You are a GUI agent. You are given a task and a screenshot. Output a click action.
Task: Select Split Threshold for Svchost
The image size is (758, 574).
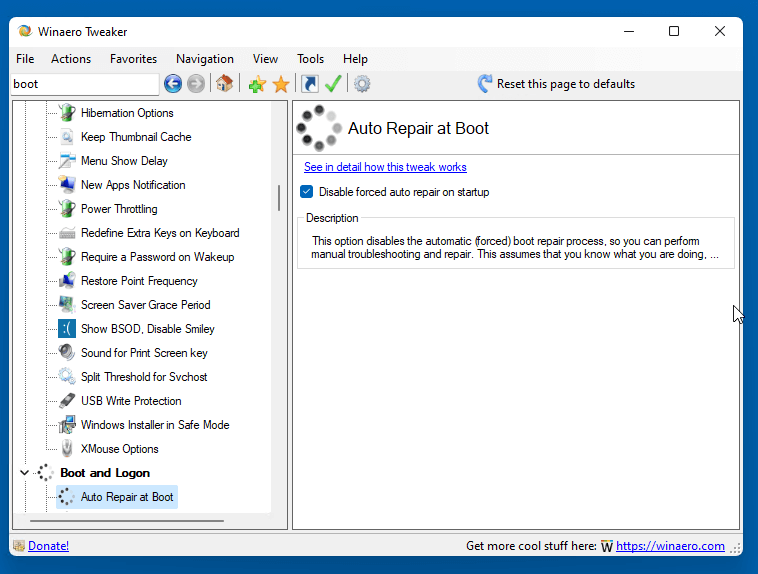tap(144, 377)
